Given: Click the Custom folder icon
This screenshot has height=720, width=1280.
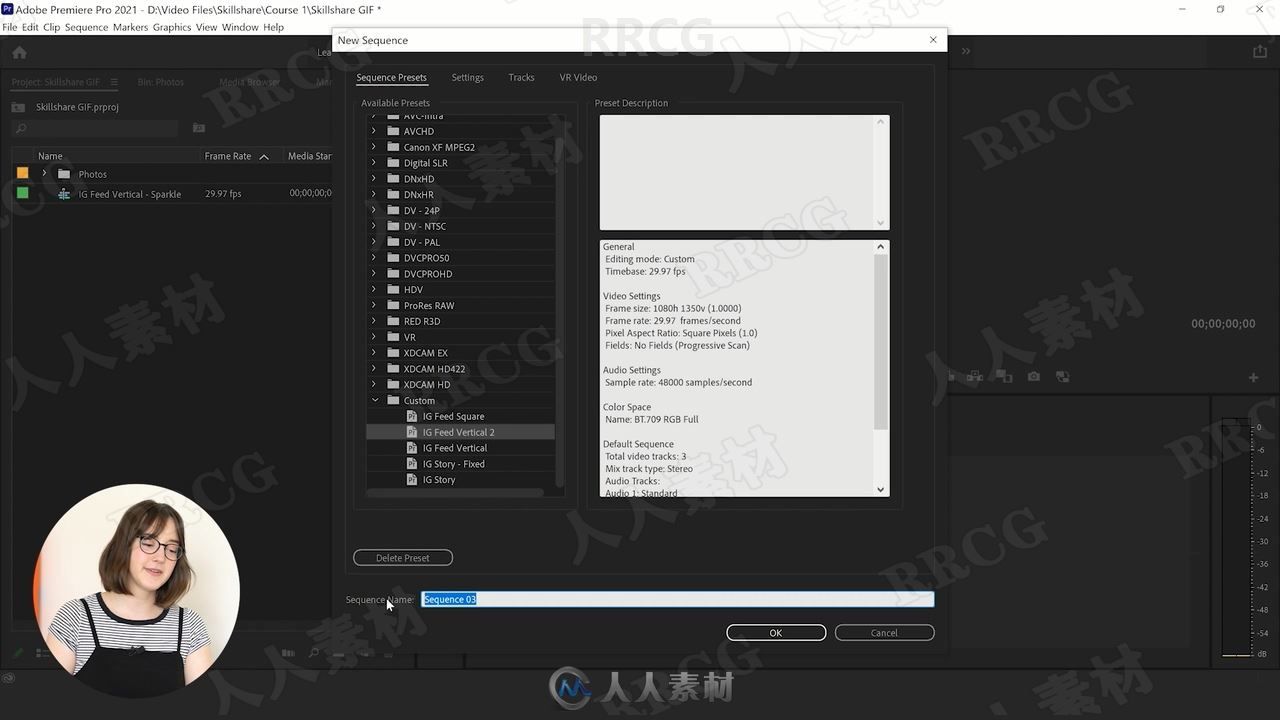Looking at the screenshot, I should pos(393,400).
